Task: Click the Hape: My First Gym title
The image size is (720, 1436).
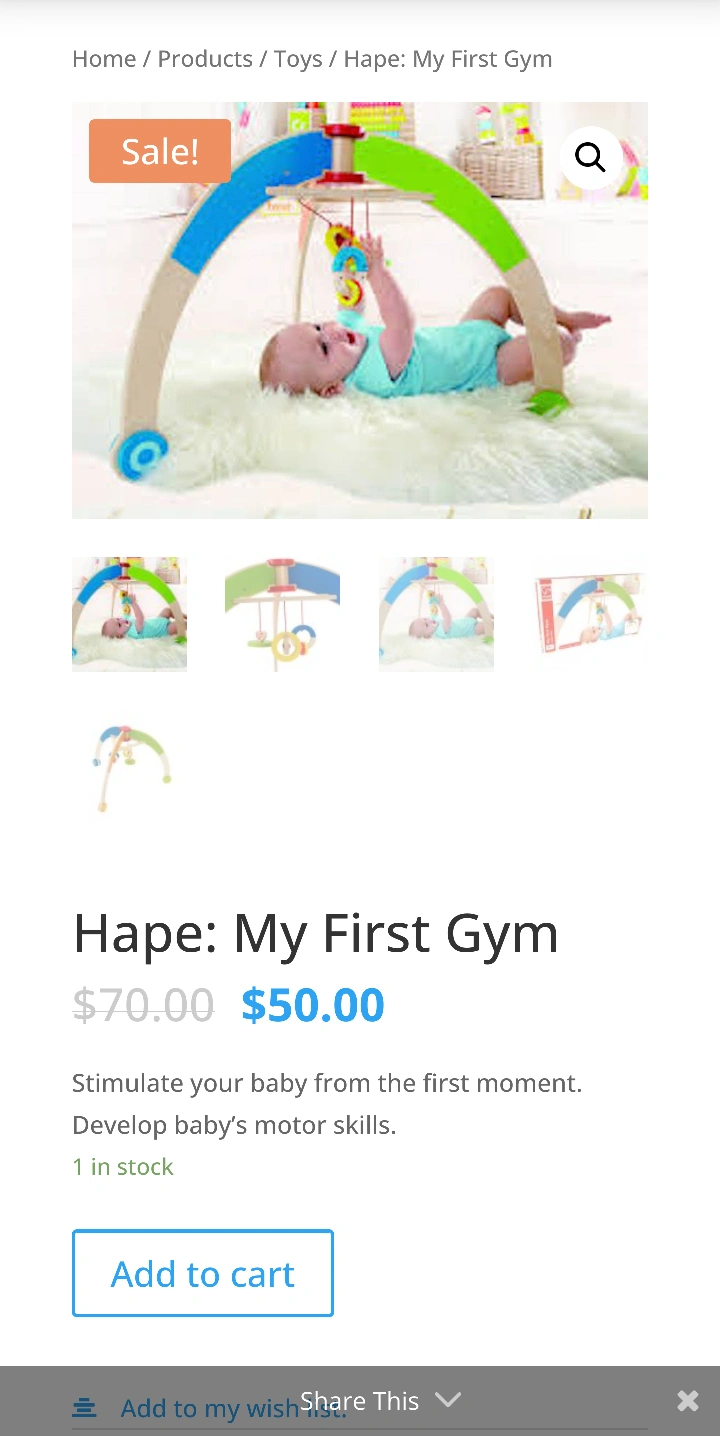Action: click(315, 933)
